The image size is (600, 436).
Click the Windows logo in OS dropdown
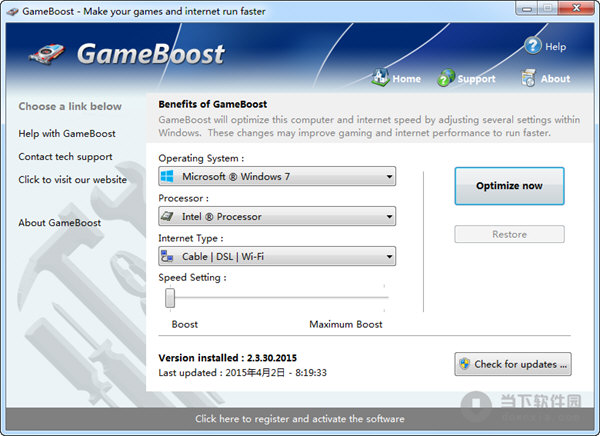point(167,176)
